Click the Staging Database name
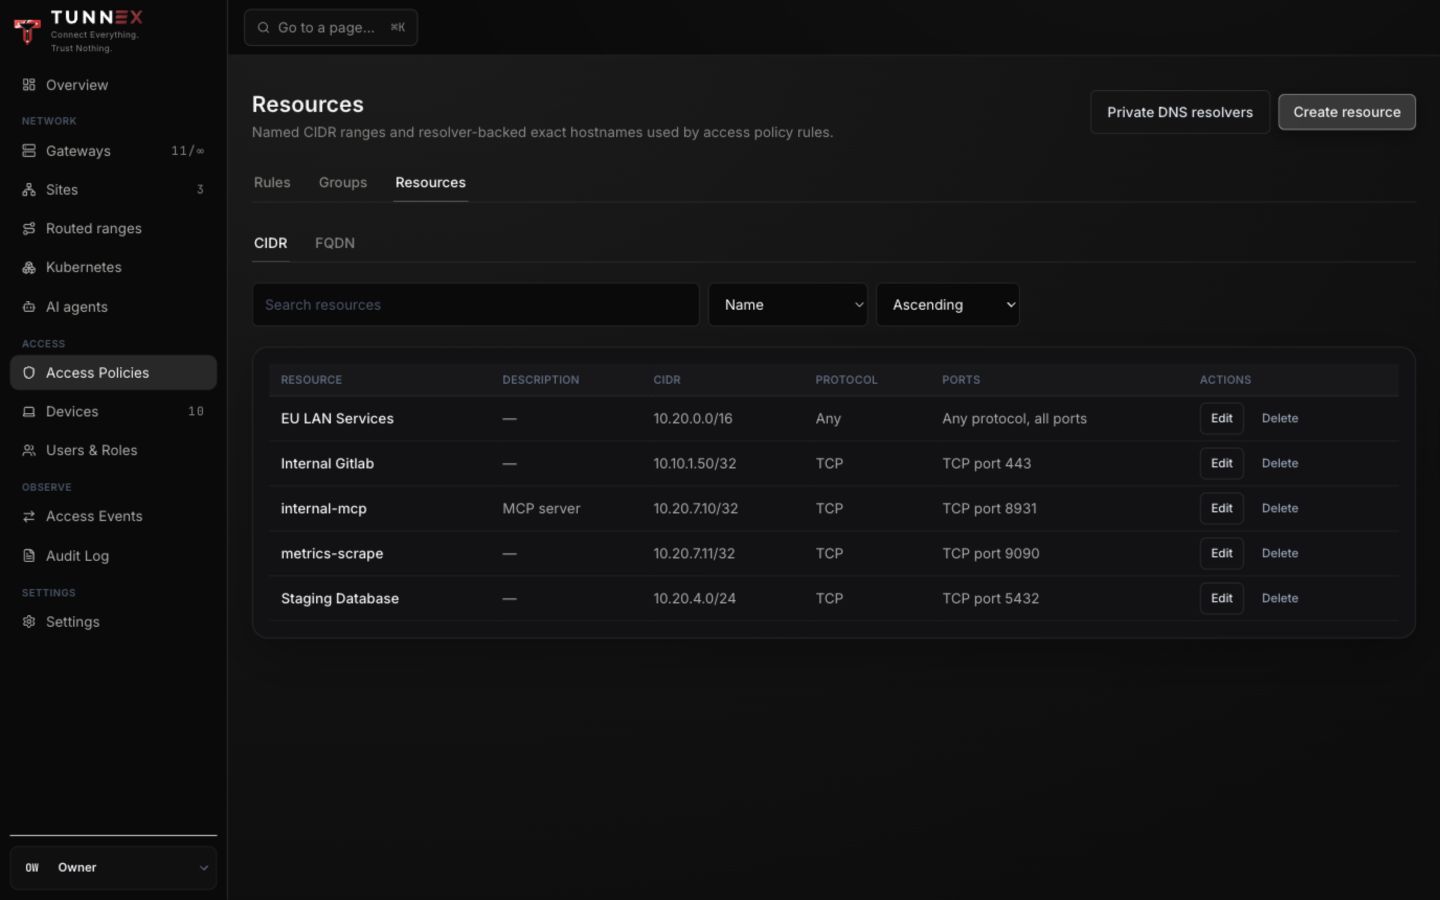 [340, 599]
